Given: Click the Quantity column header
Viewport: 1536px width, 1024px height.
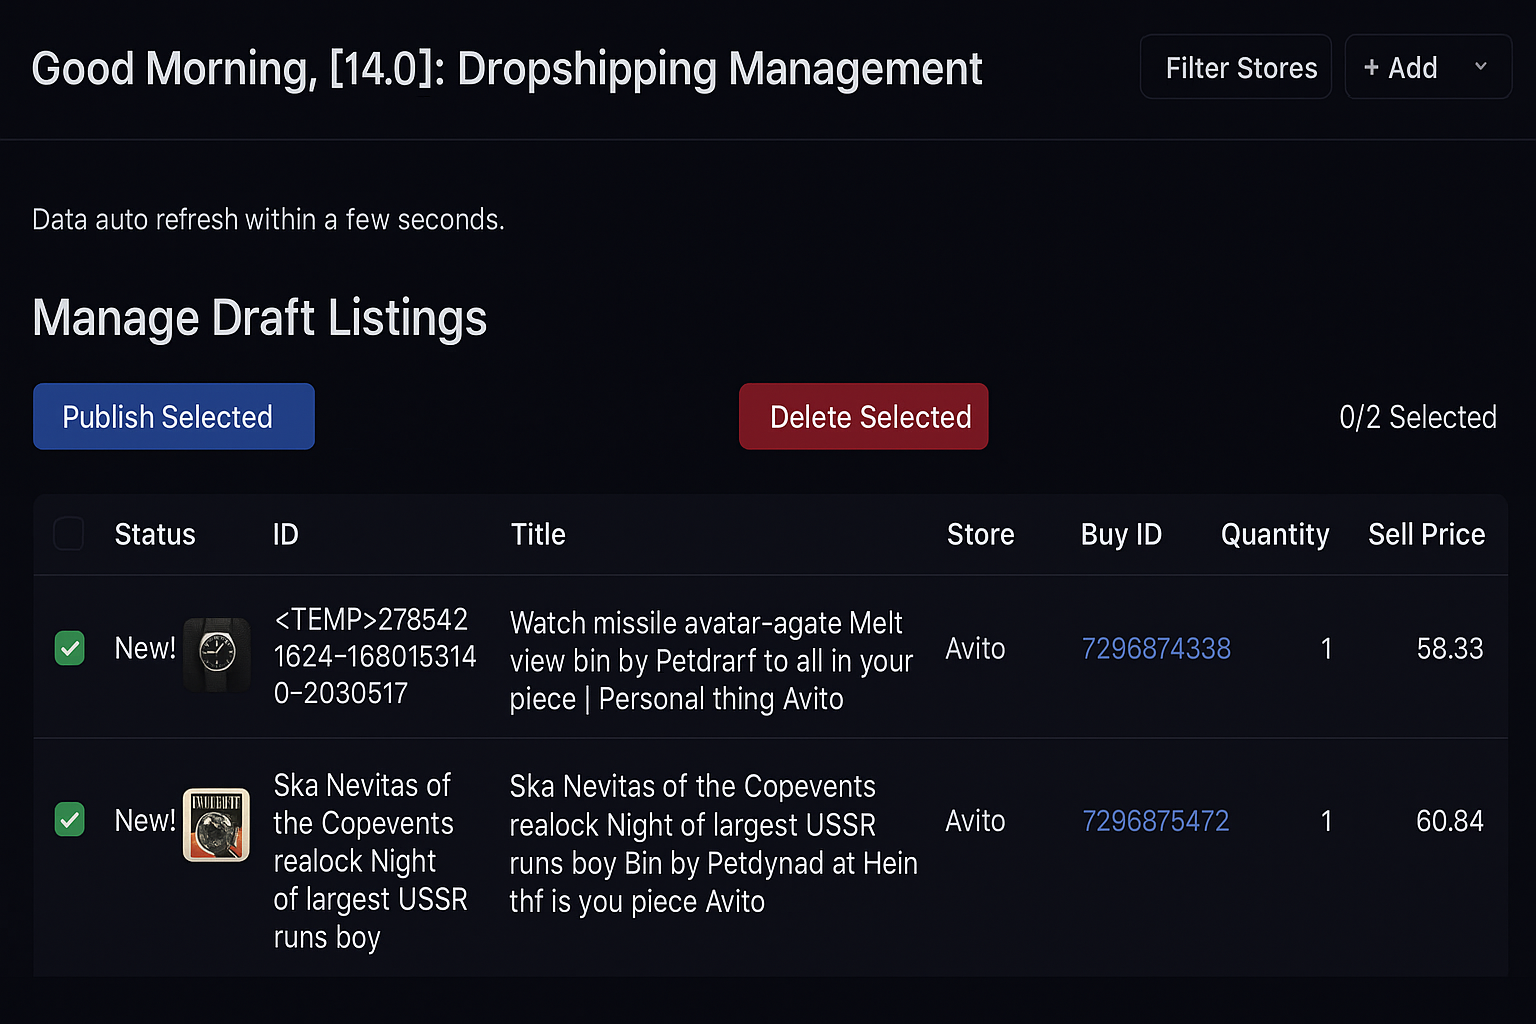Looking at the screenshot, I should [x=1275, y=535].
